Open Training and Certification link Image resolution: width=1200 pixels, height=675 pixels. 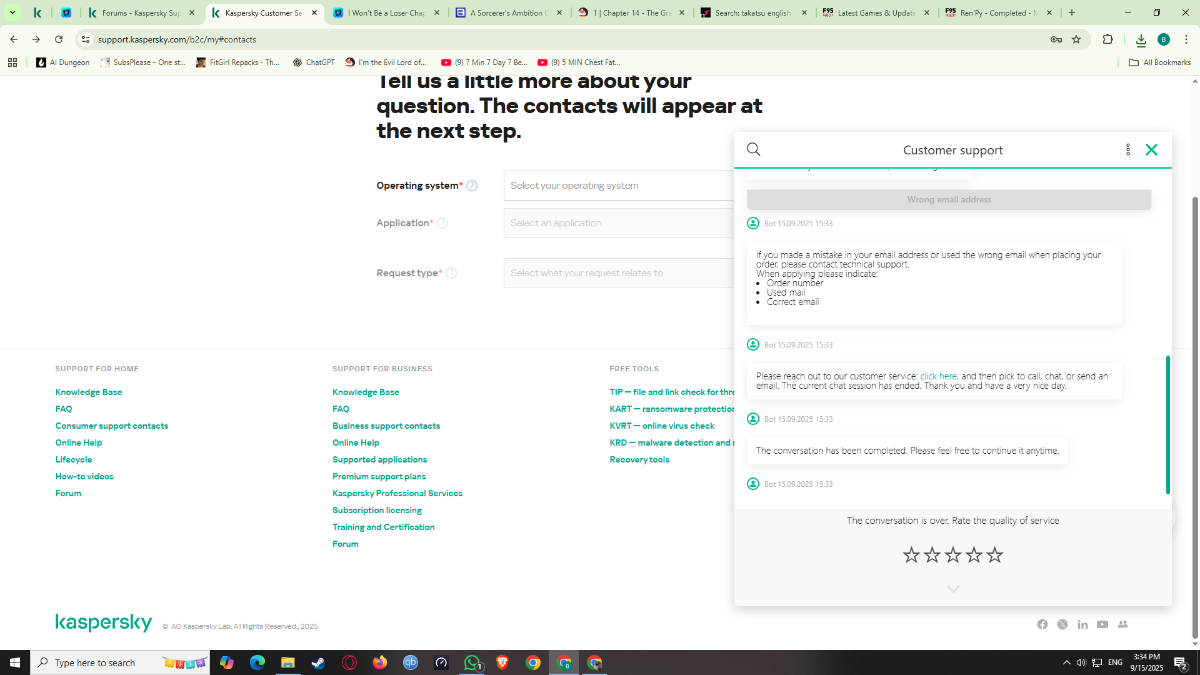[383, 527]
